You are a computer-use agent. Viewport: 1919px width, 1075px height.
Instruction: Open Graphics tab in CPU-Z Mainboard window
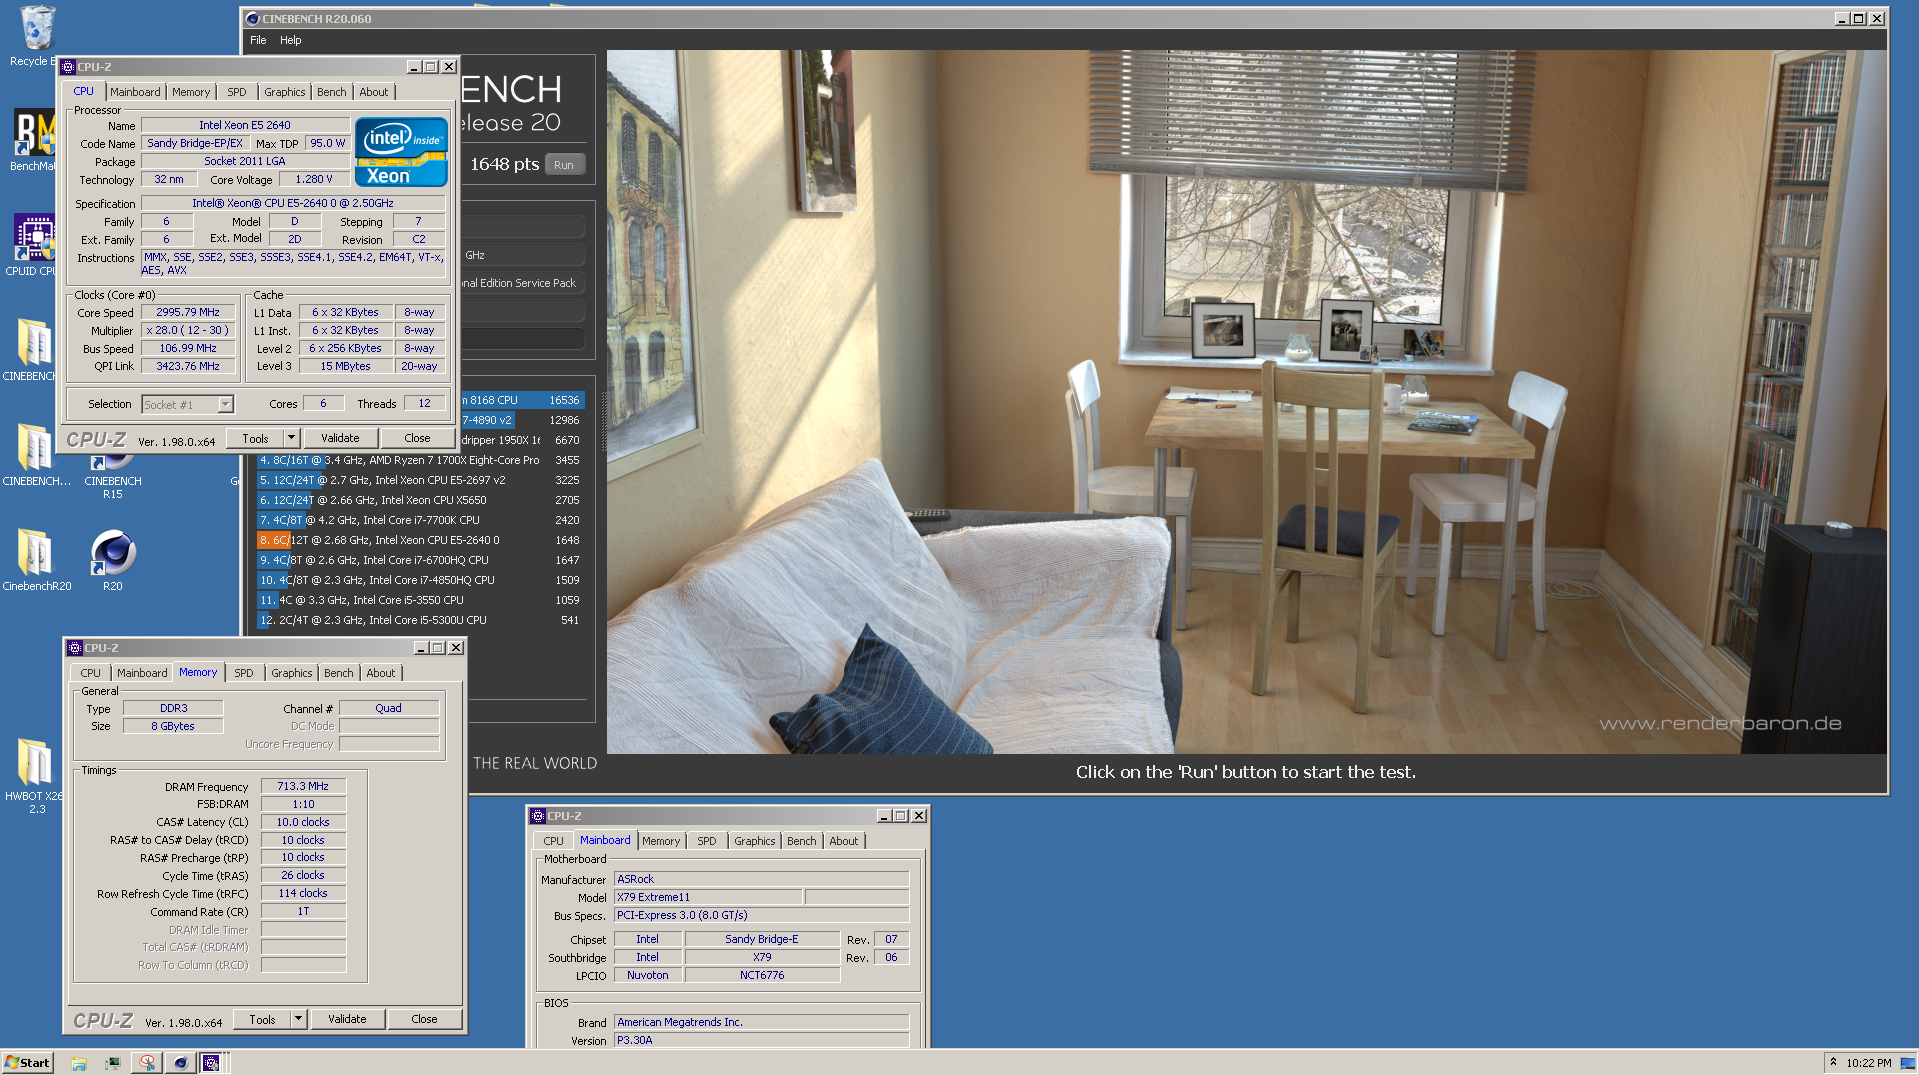[755, 841]
